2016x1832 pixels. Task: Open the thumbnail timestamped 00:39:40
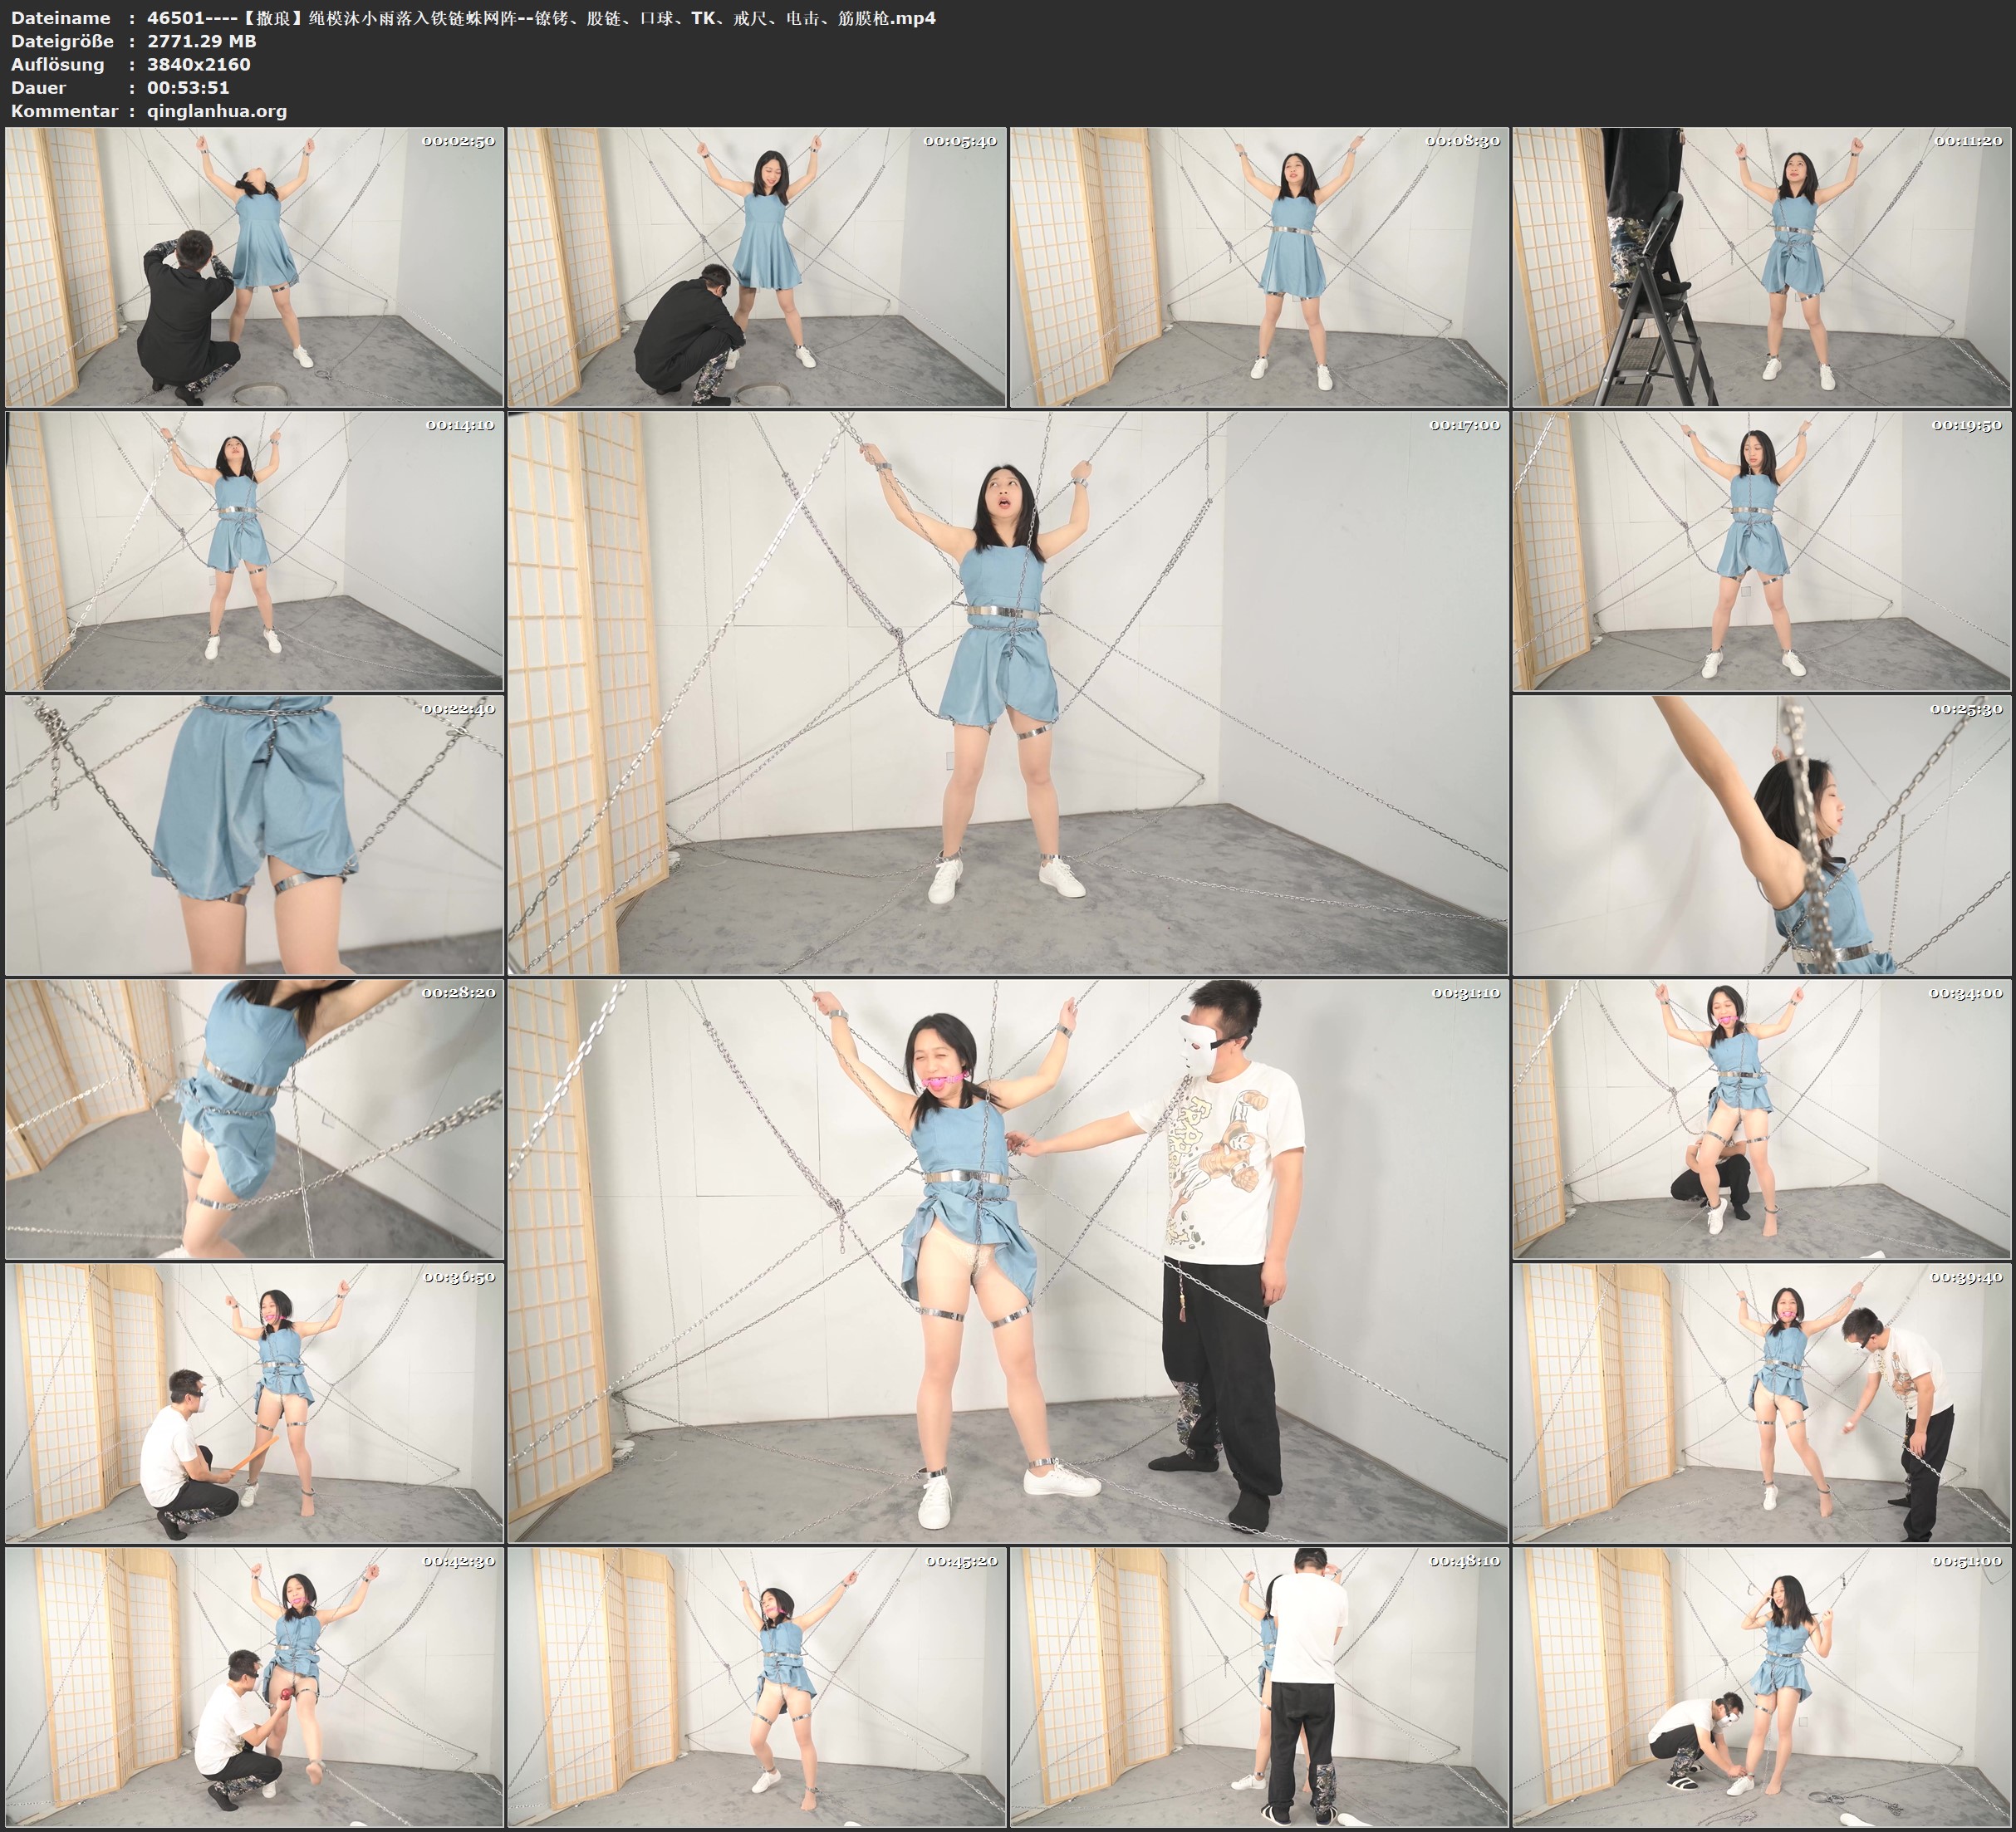click(x=1762, y=1402)
